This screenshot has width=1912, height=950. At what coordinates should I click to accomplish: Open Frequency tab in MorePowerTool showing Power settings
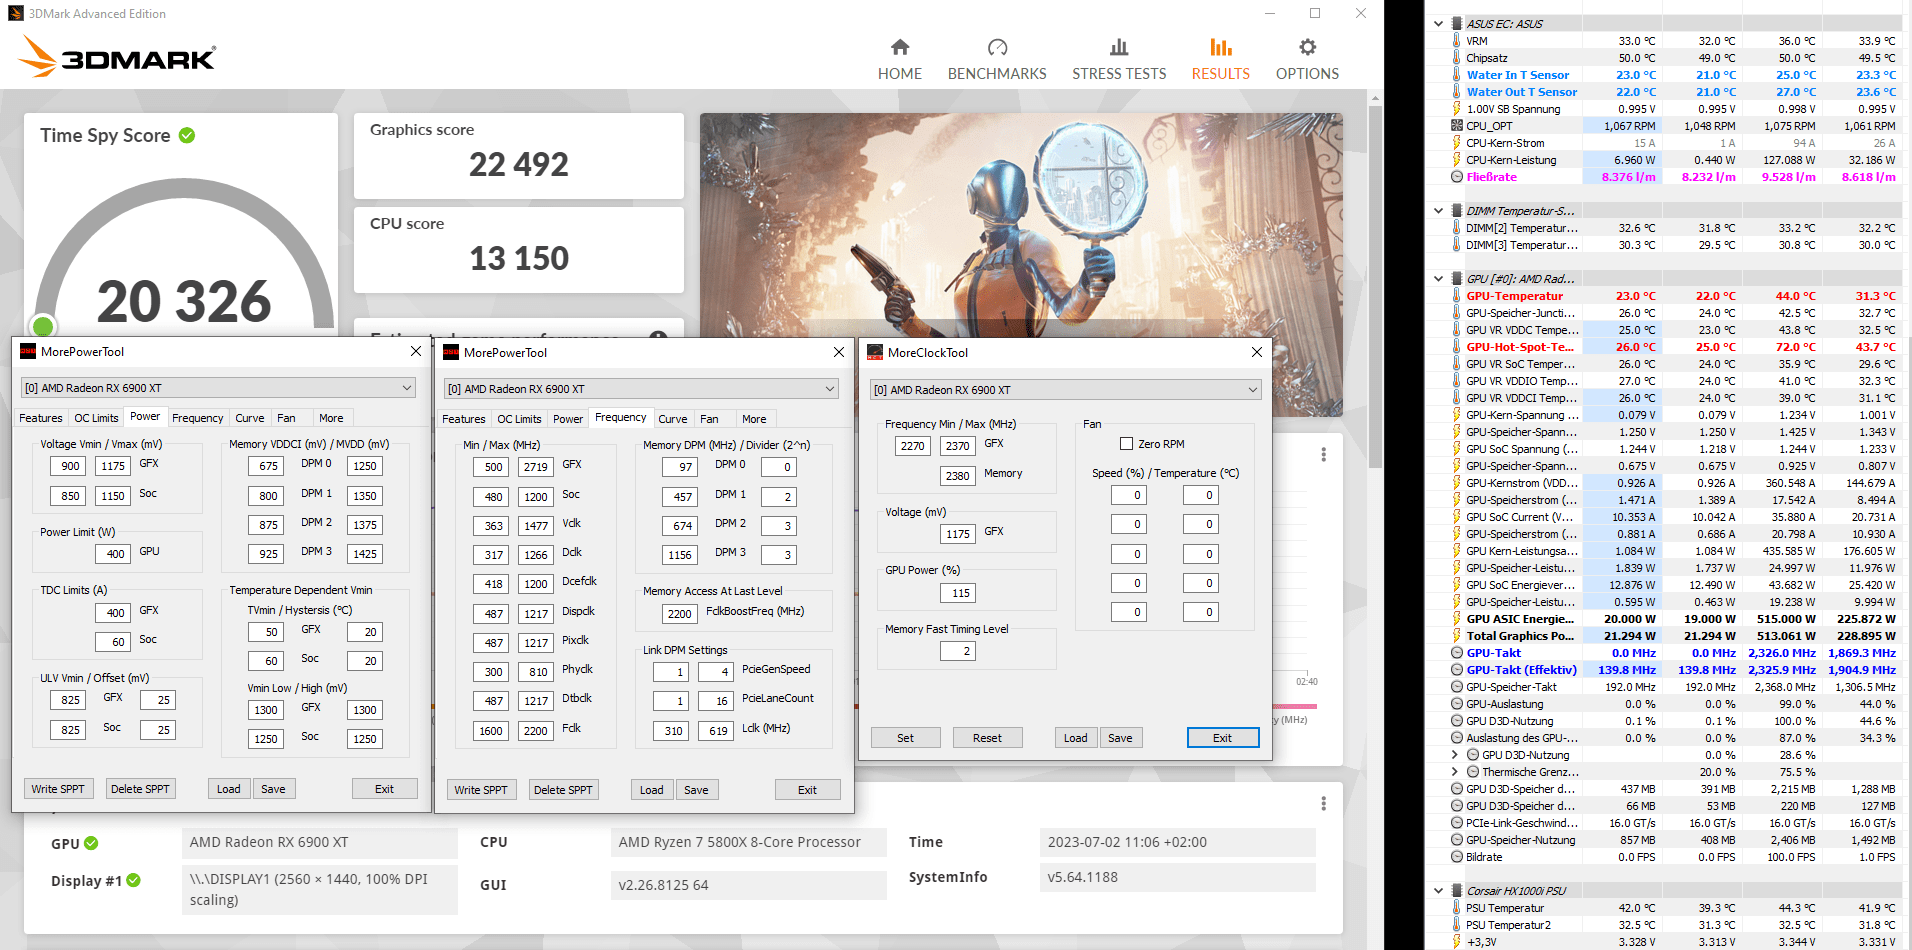pos(197,418)
